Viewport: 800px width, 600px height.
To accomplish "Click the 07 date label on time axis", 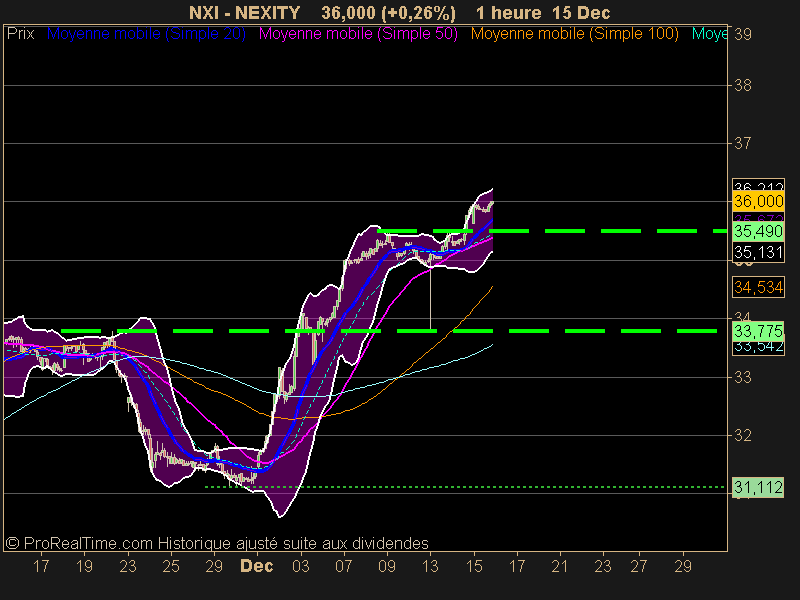I will pos(343,566).
